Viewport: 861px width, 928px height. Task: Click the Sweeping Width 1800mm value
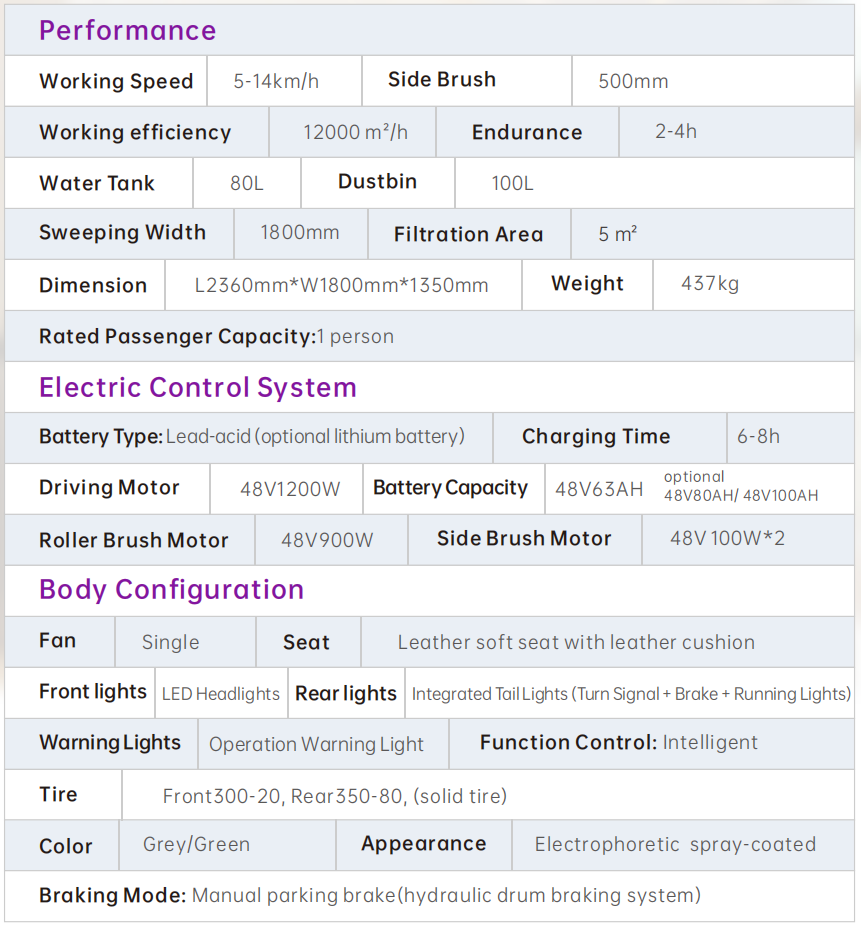pyautogui.click(x=299, y=233)
